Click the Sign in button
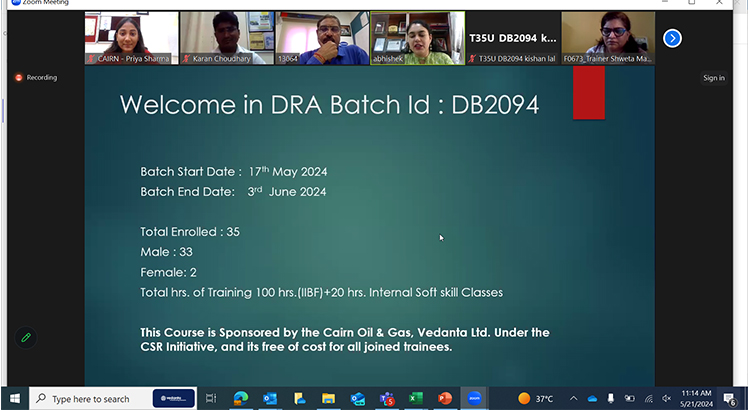 pos(714,78)
